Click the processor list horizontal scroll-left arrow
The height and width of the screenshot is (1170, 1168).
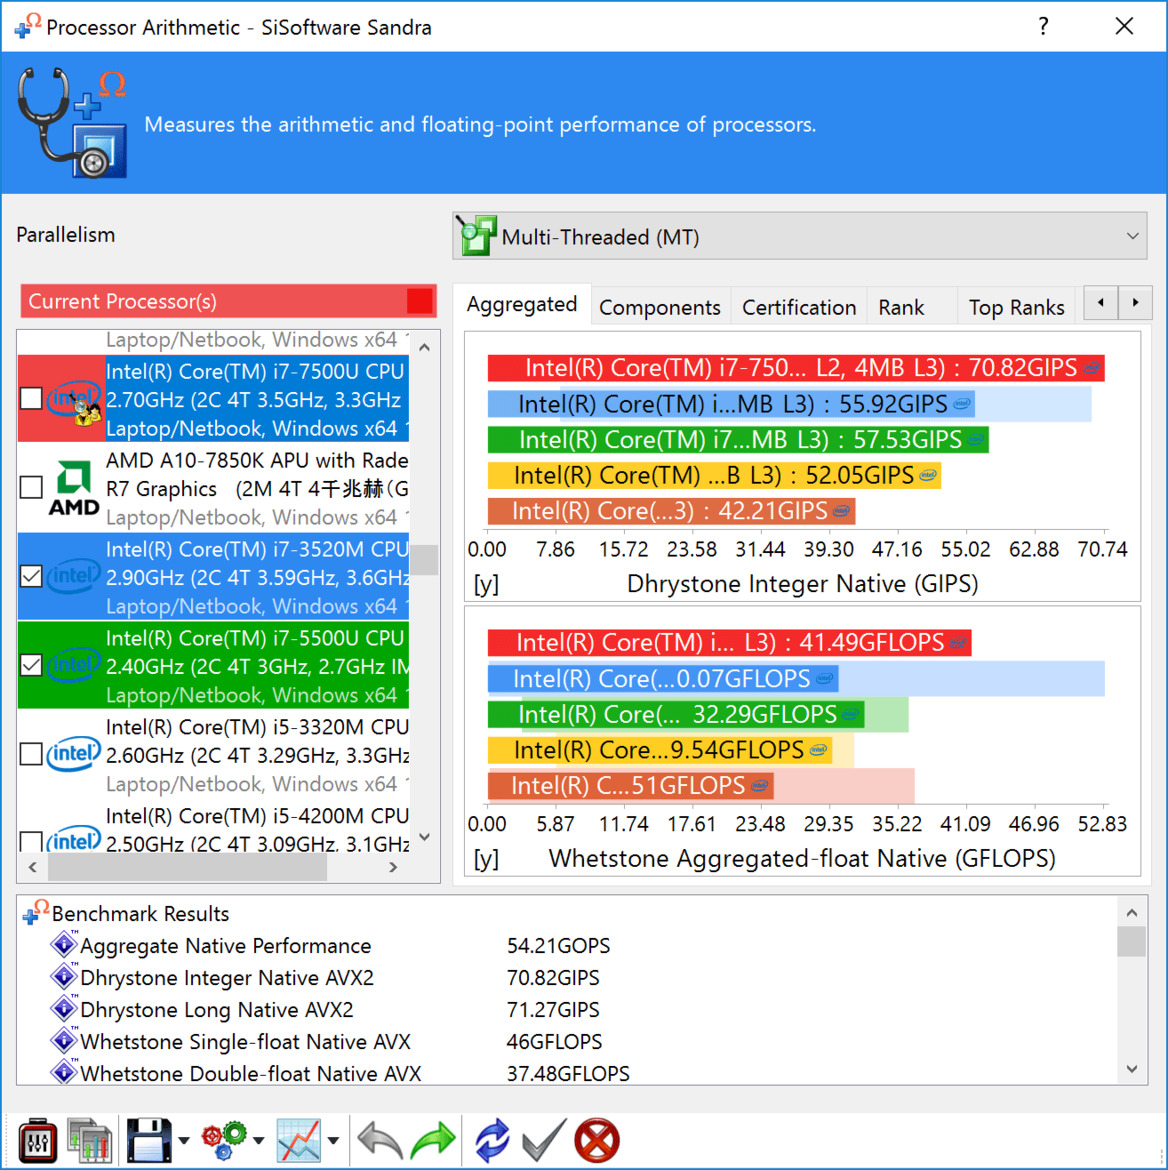(x=32, y=867)
